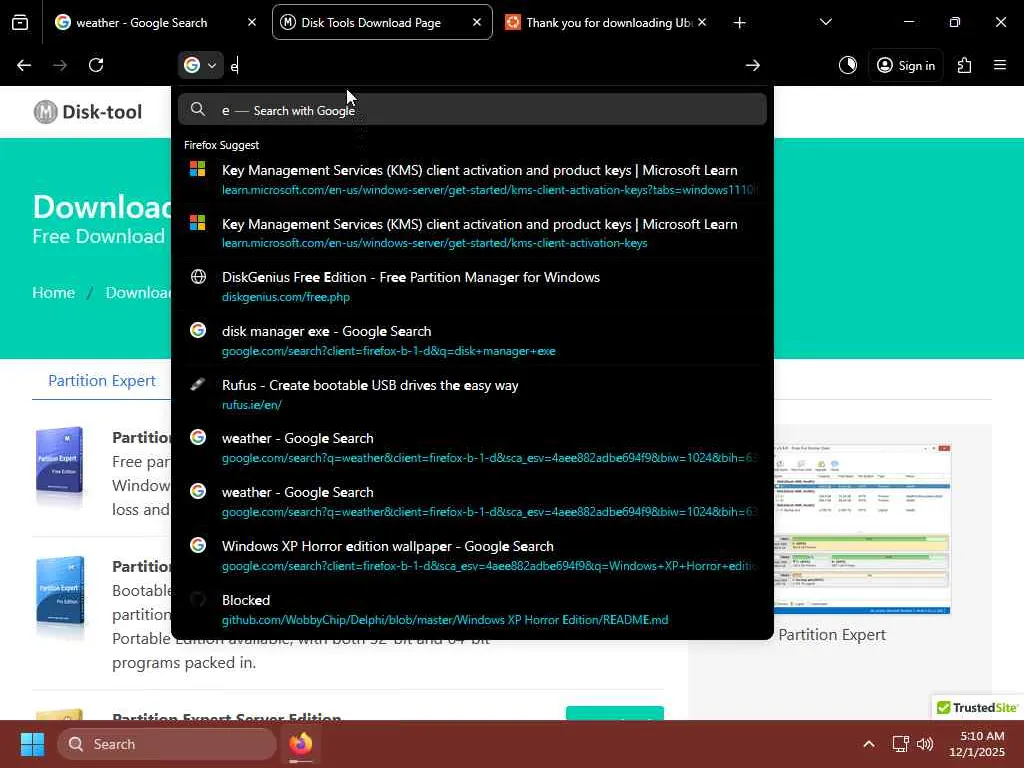Select 'e — Search with Google' suggestion
Image resolution: width=1024 pixels, height=768 pixels.
point(472,109)
